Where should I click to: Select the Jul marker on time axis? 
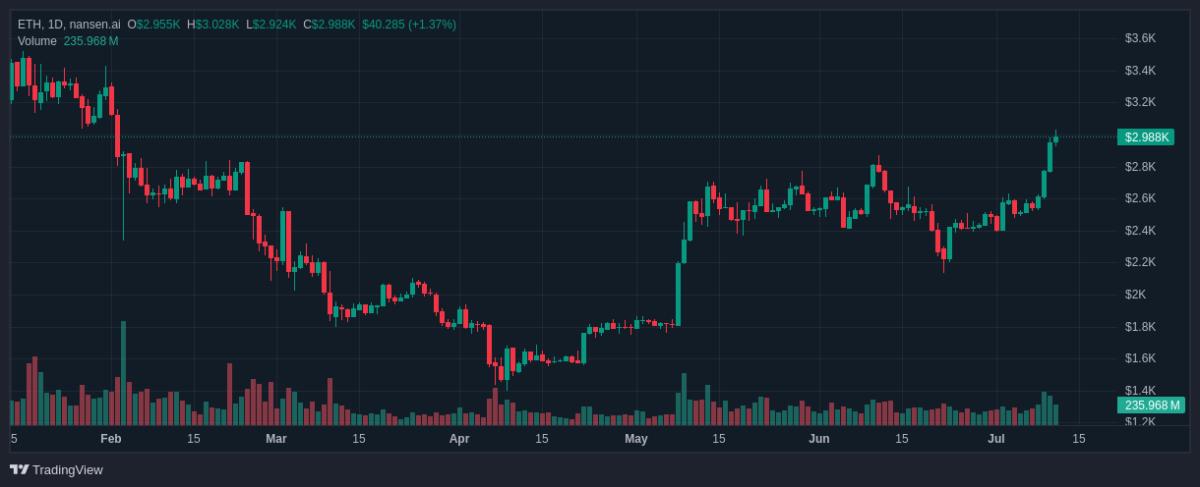(x=996, y=438)
